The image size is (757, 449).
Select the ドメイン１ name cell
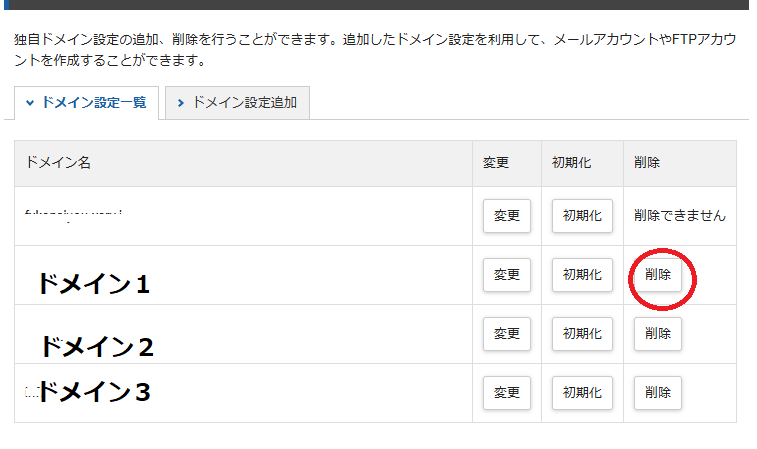[93, 284]
